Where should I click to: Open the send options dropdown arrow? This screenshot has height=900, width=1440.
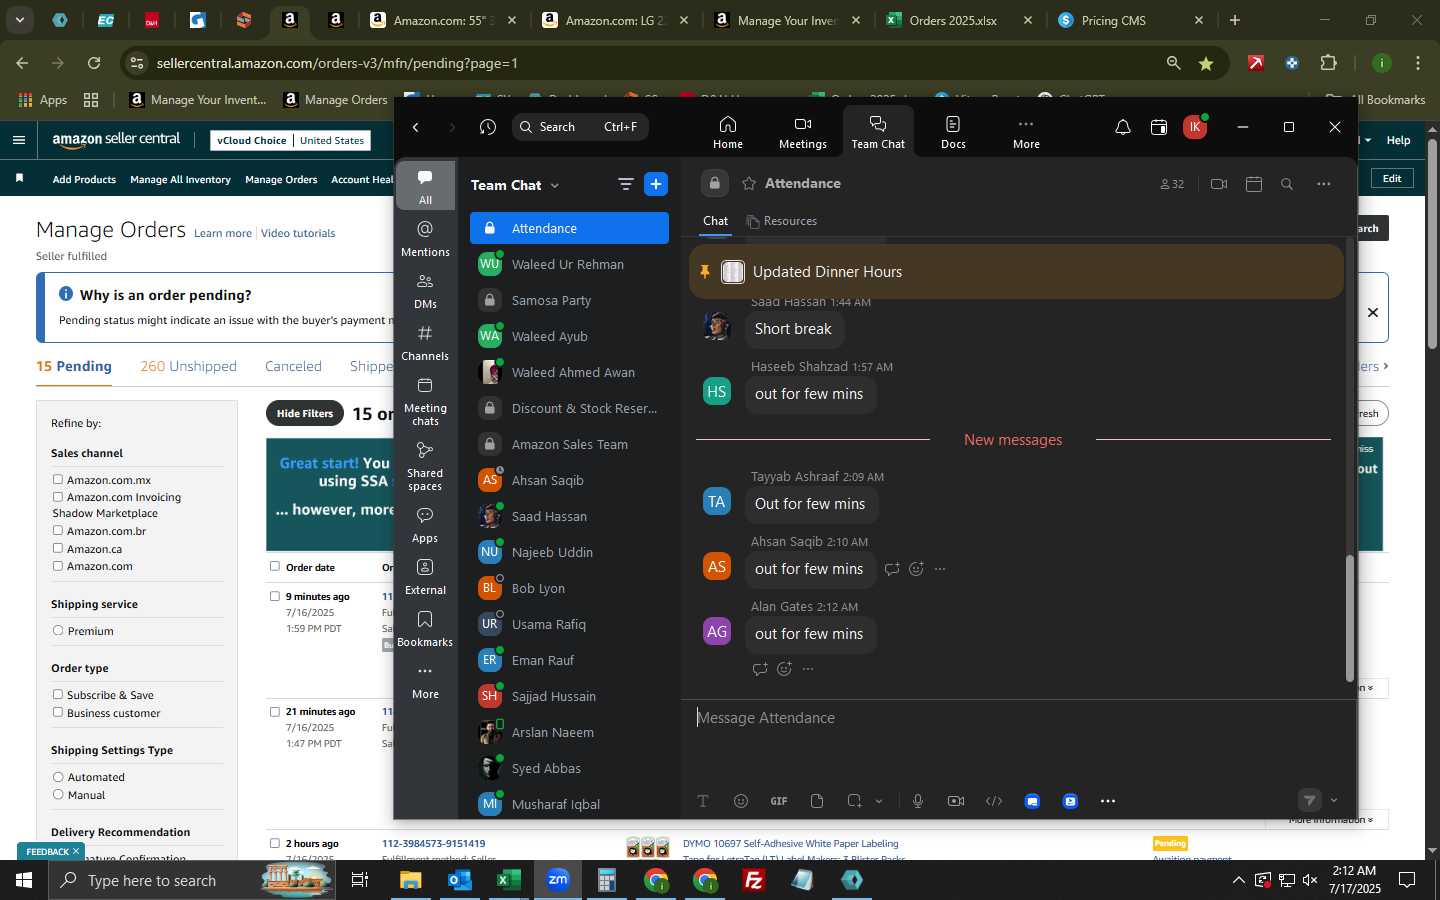point(1334,800)
